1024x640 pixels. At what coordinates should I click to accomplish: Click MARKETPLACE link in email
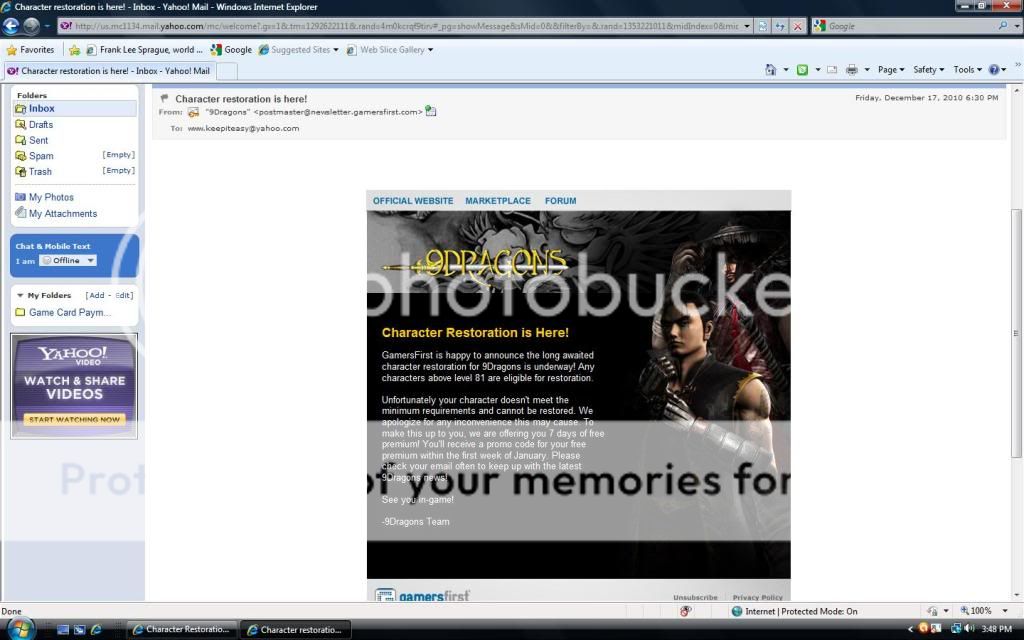point(498,200)
